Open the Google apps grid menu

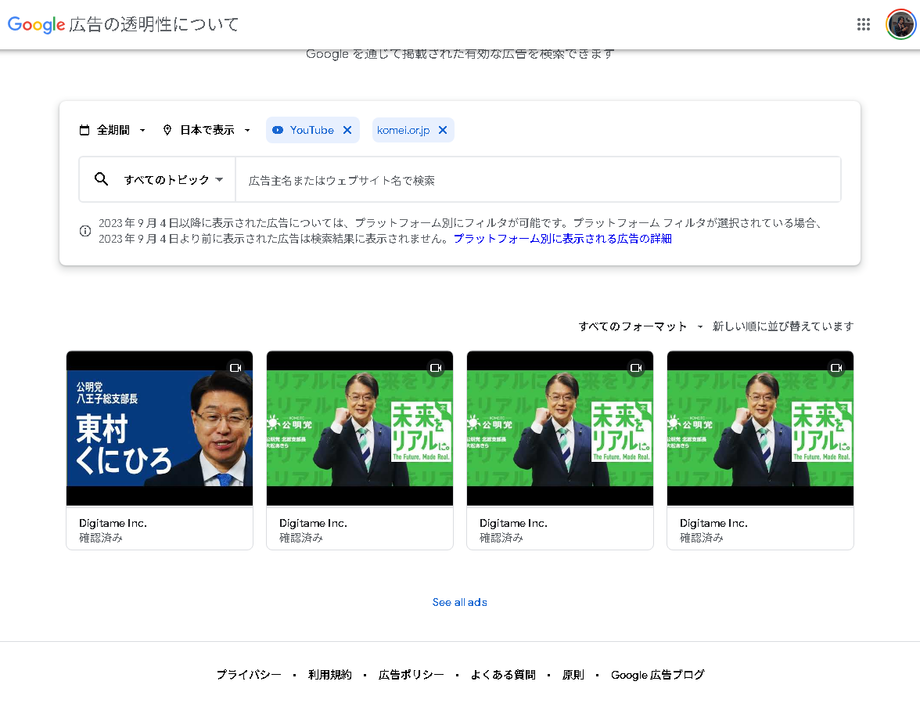tap(863, 25)
